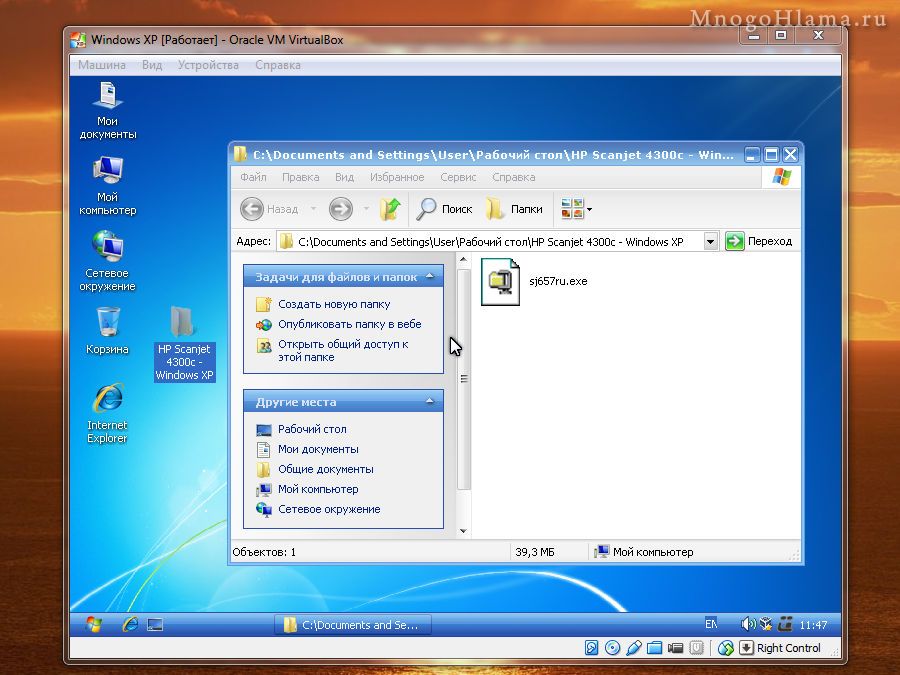Open the Справка menu in Explorer
This screenshot has width=900, height=675.
514,177
